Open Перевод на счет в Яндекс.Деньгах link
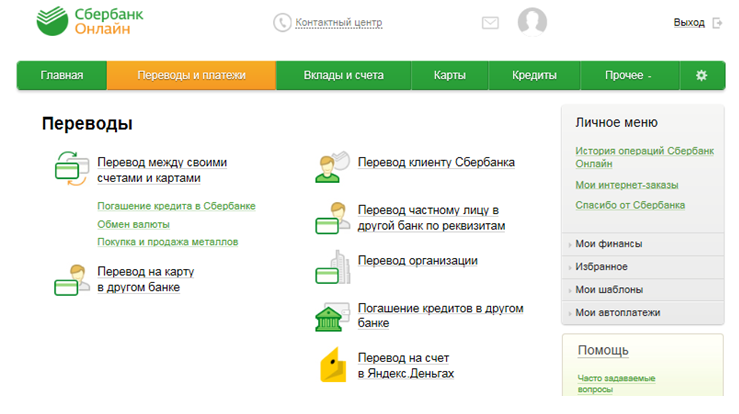Screen dimensions: 739x414 point(406,365)
